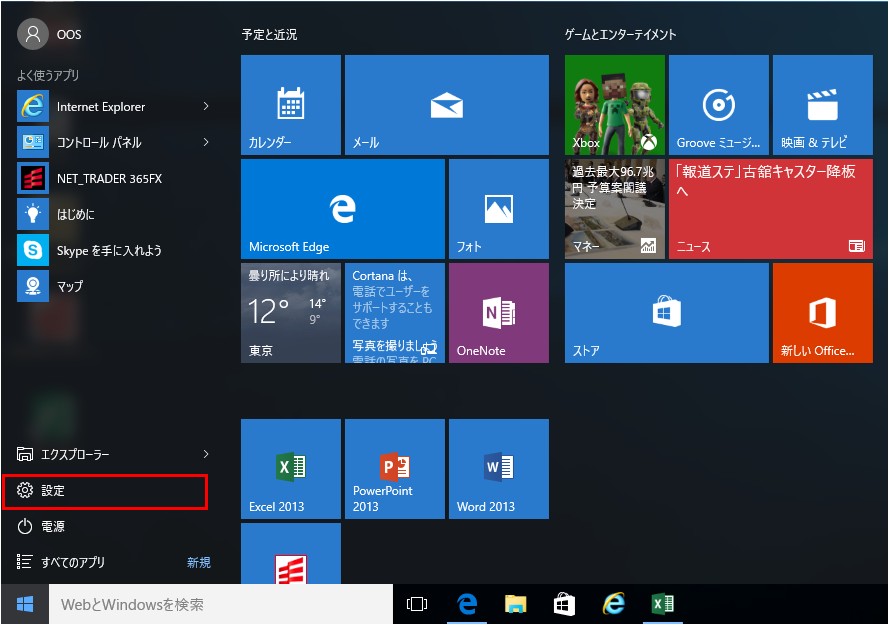Click the ゲームとエンターテイメント group heading
Viewport: 889px width, 625px height.
point(621,35)
